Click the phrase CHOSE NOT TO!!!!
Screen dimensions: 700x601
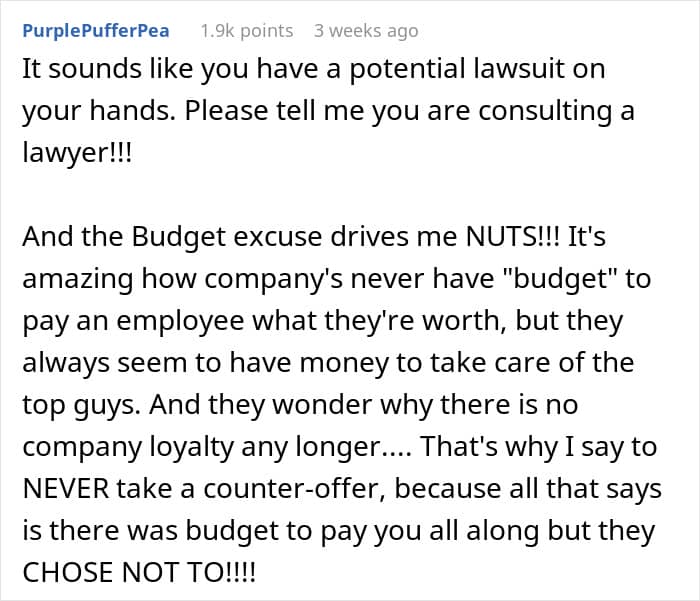coord(139,572)
